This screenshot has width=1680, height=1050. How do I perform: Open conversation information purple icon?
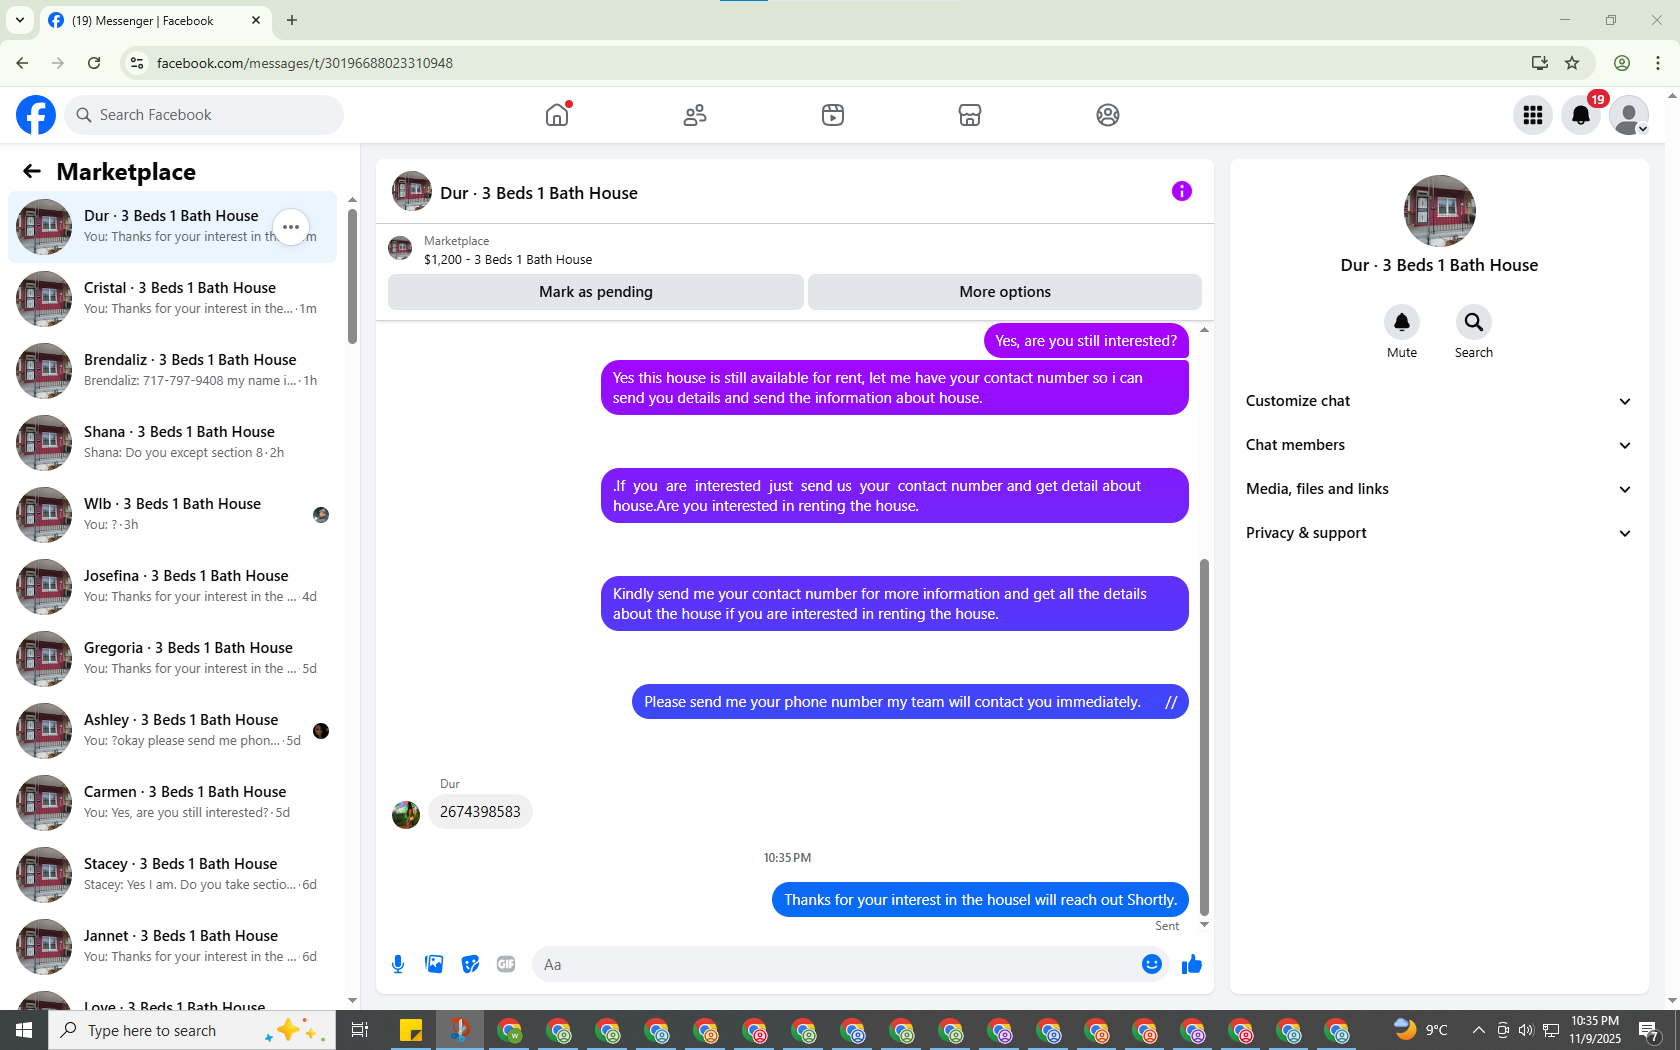pyautogui.click(x=1182, y=191)
